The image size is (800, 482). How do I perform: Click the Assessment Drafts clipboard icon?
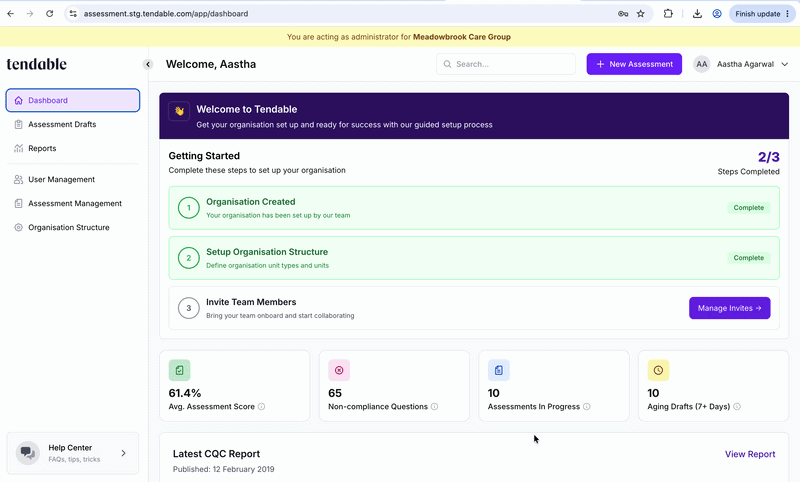[x=18, y=124]
